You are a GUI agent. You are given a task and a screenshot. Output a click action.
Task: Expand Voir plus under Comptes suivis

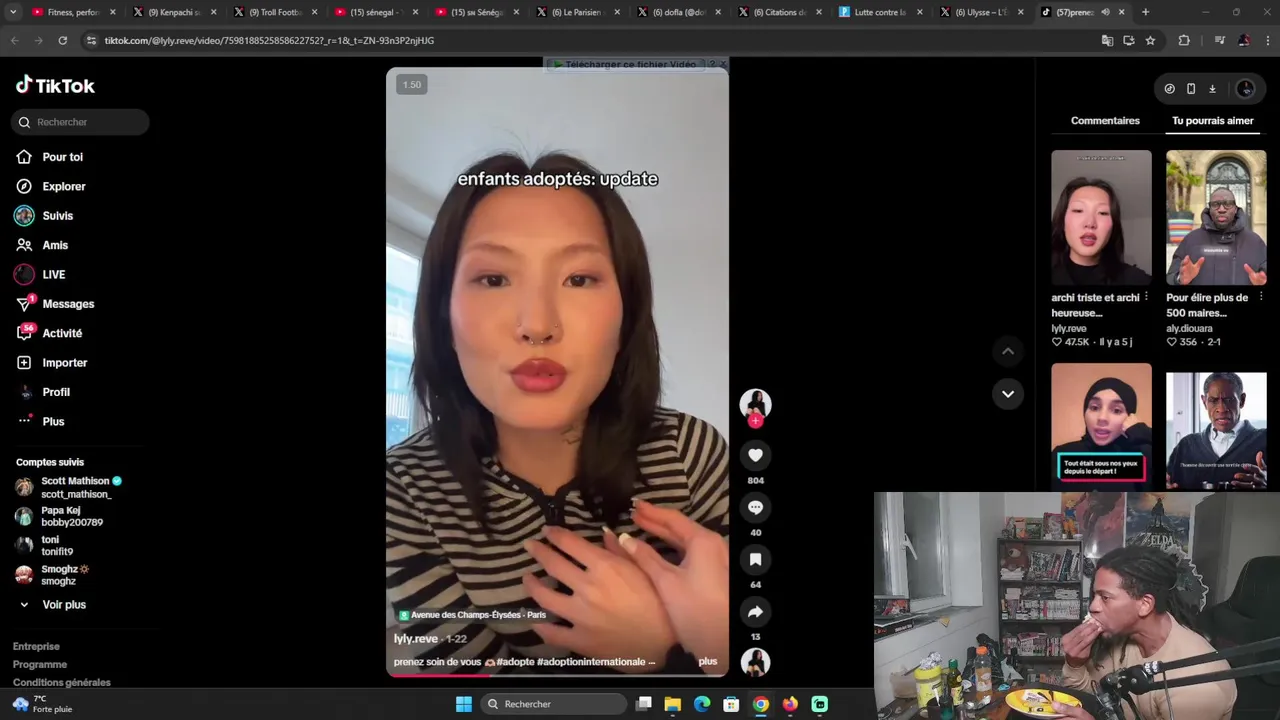coord(63,604)
